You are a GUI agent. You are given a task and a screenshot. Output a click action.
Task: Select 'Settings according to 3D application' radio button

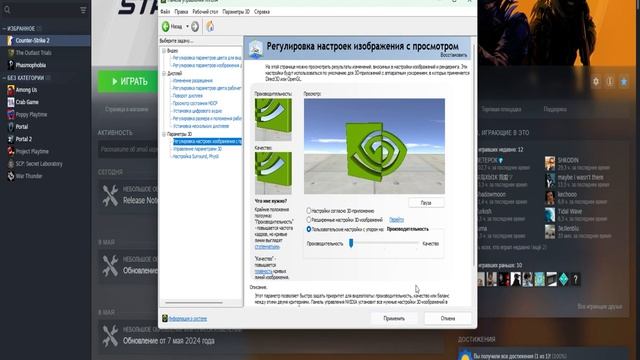(x=309, y=211)
